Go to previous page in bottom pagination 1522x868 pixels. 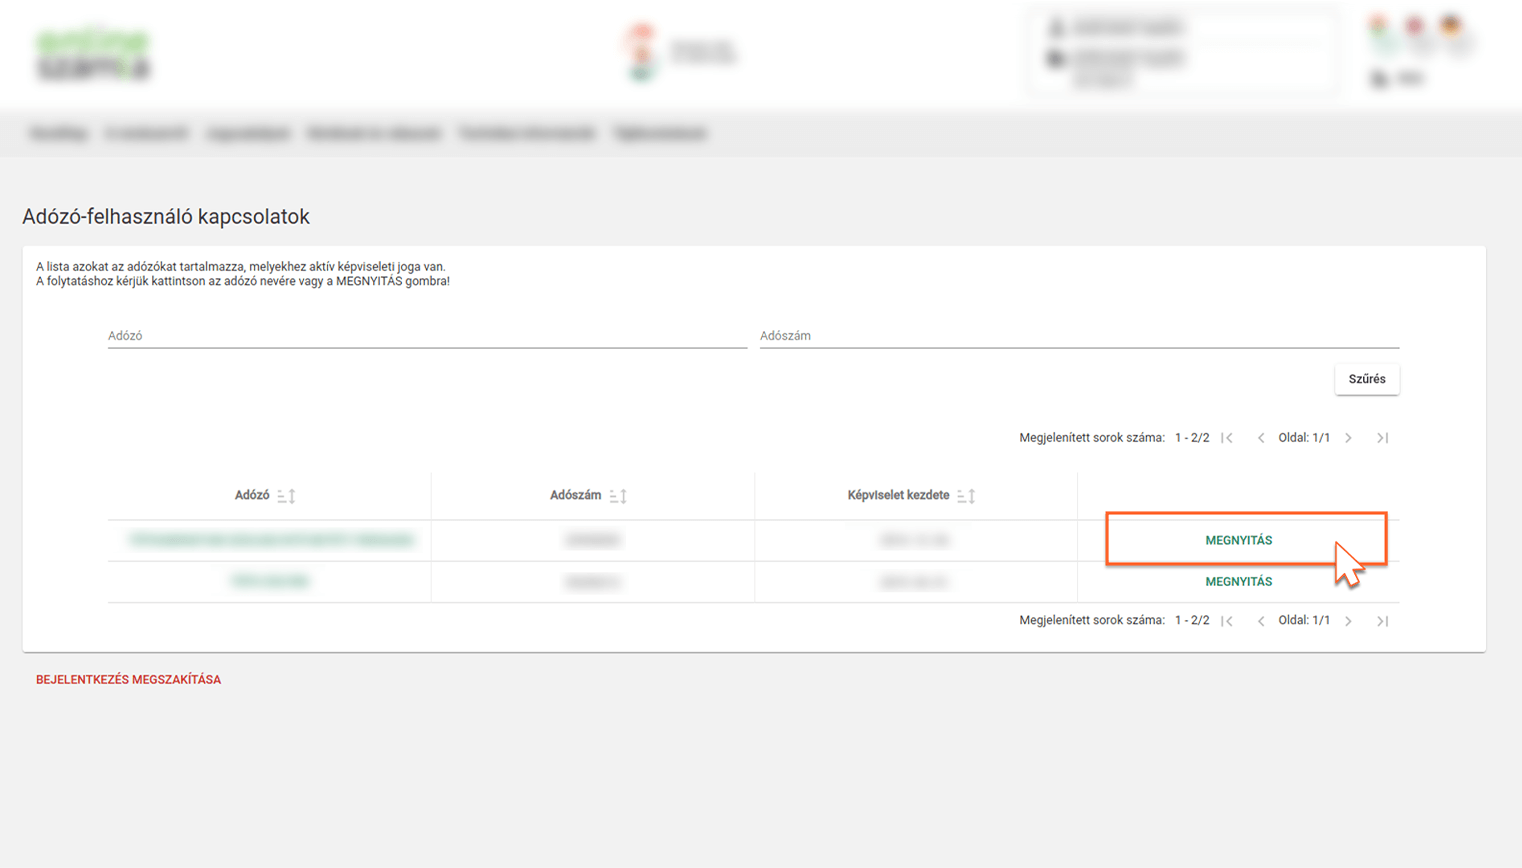click(x=1261, y=621)
